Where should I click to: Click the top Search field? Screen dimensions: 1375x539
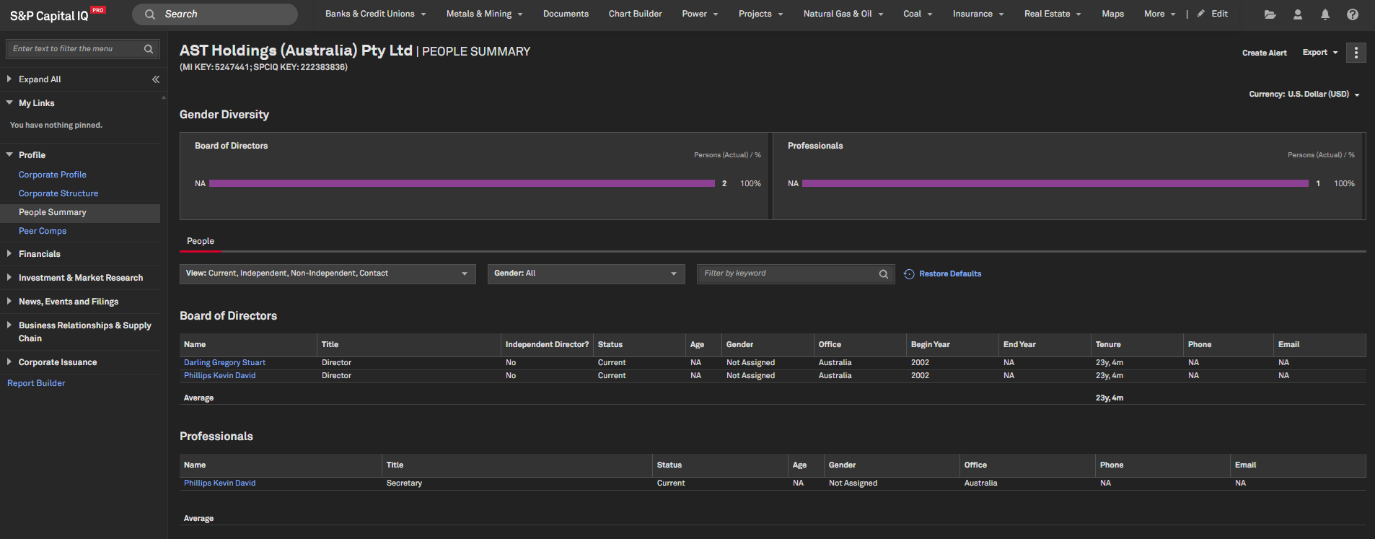point(215,14)
